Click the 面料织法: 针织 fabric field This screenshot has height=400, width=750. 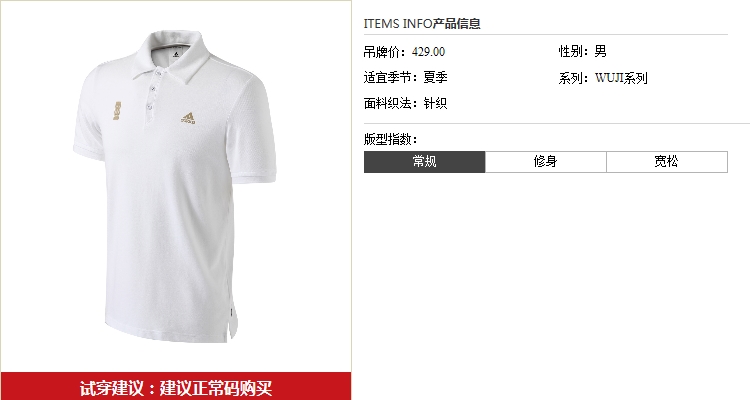click(406, 103)
